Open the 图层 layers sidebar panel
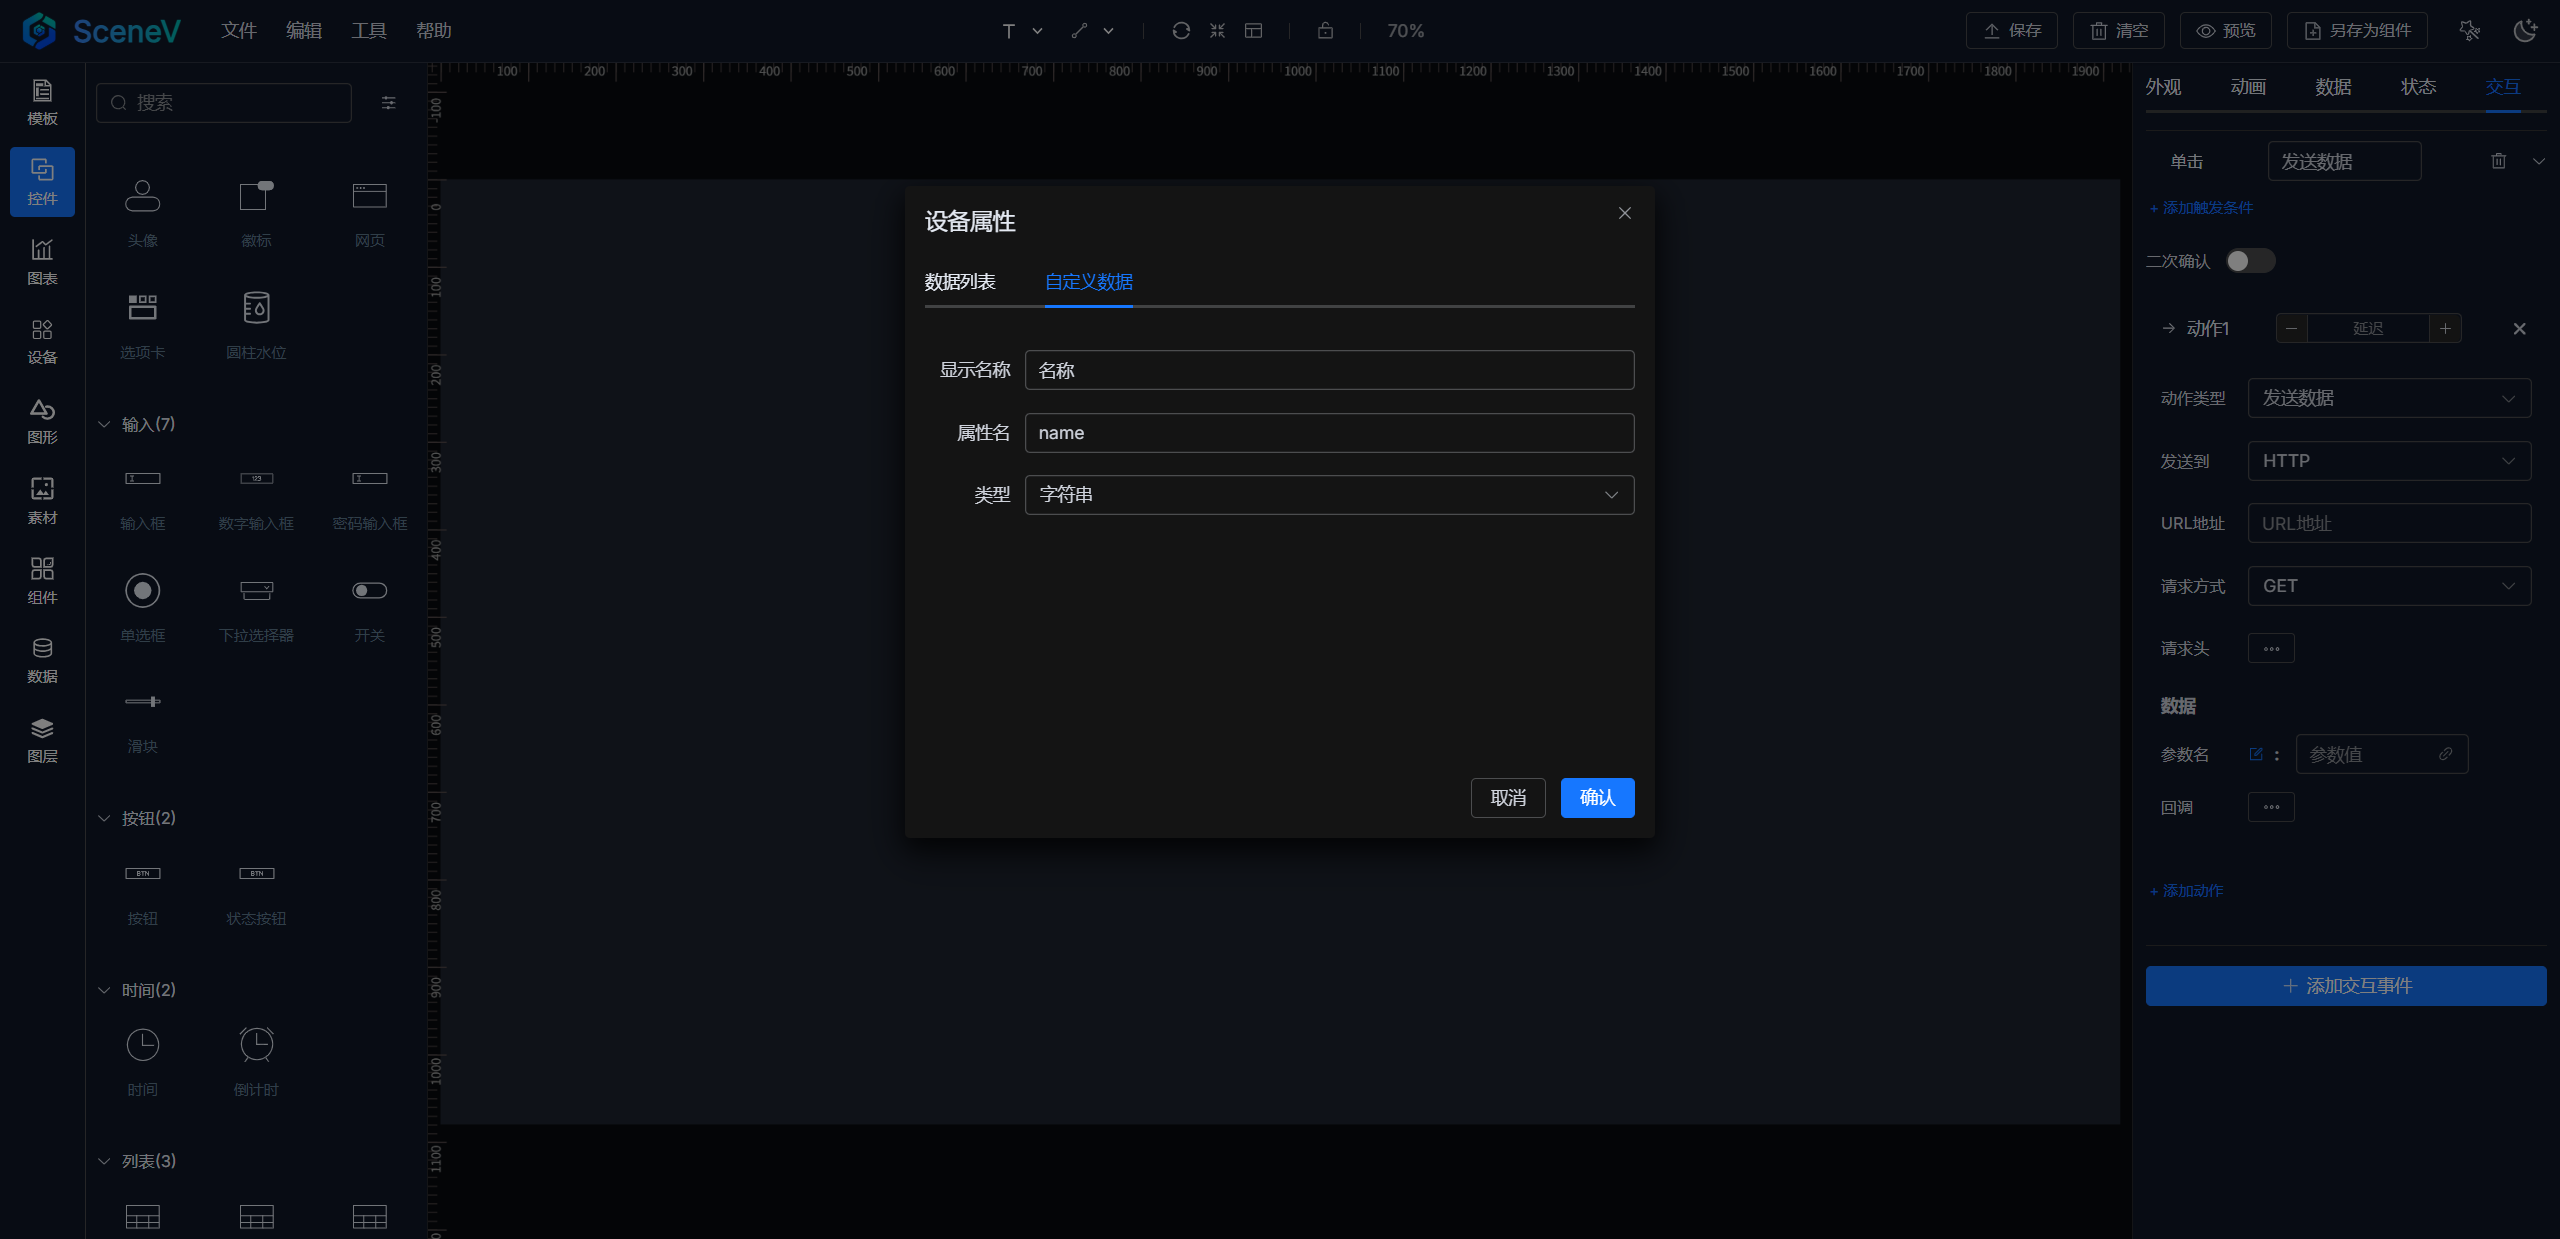This screenshot has width=2560, height=1239. click(42, 740)
